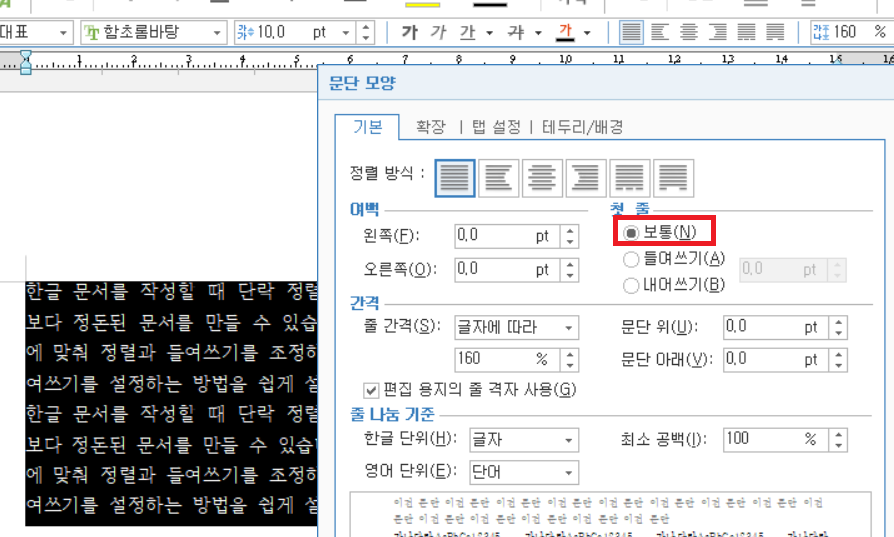Click the 왼쪽(F) margin input field
The width and height of the screenshot is (894, 537).
[507, 236]
